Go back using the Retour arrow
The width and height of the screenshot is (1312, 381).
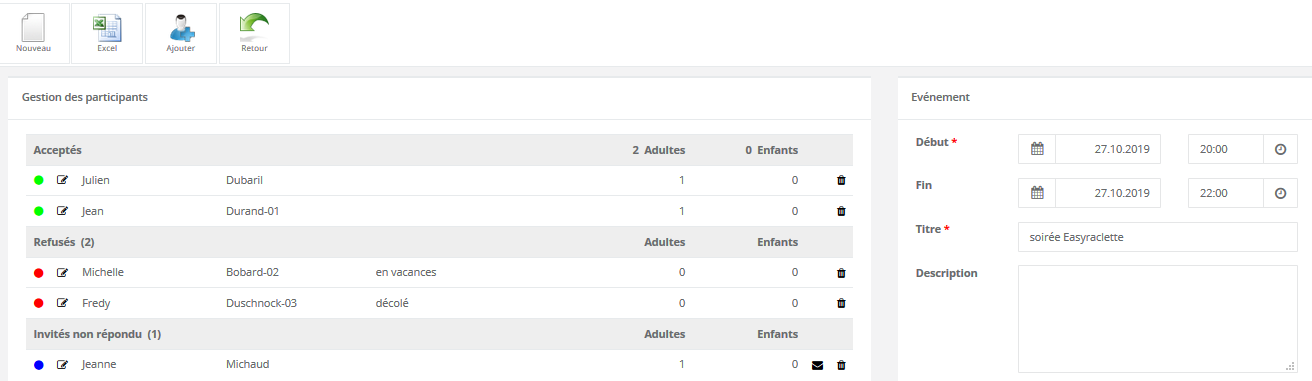pyautogui.click(x=254, y=33)
